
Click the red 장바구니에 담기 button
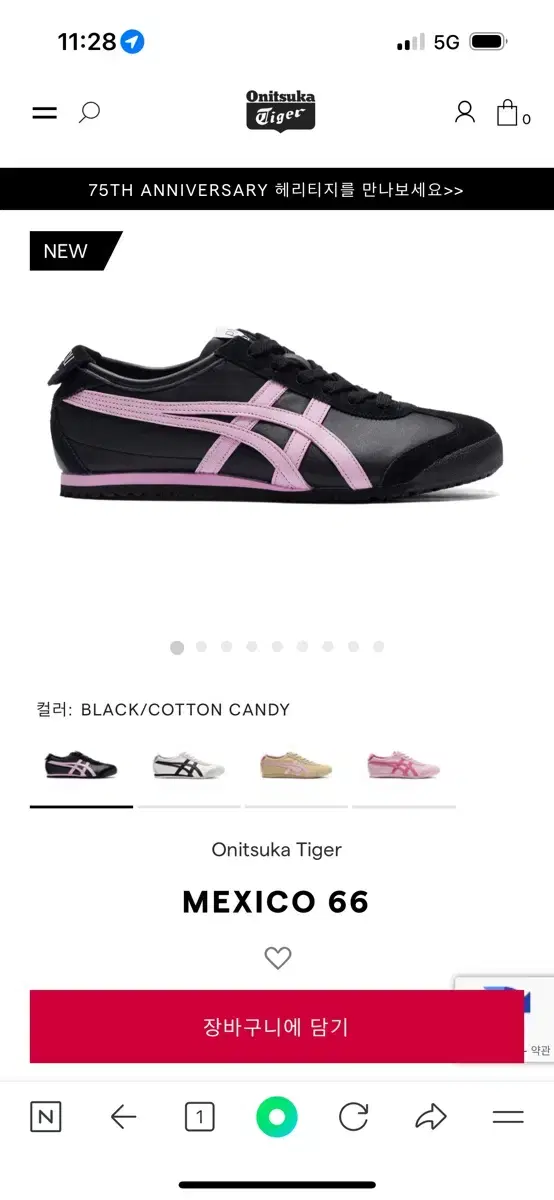click(277, 1026)
